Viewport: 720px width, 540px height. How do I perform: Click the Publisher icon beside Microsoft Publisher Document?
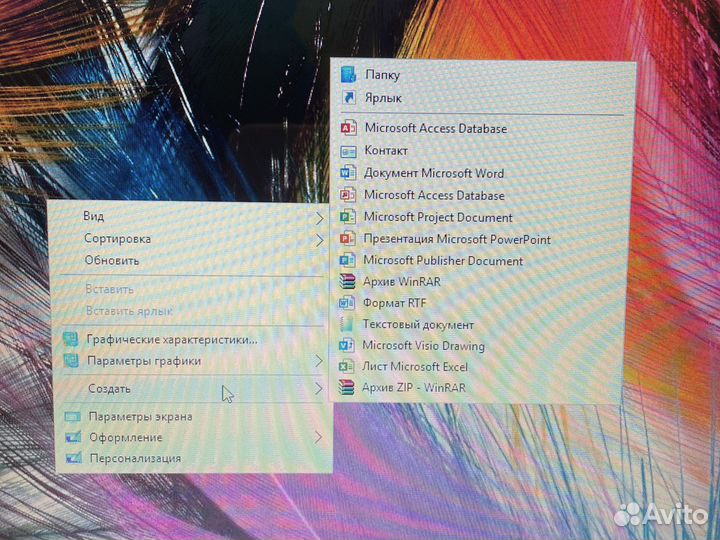point(347,260)
